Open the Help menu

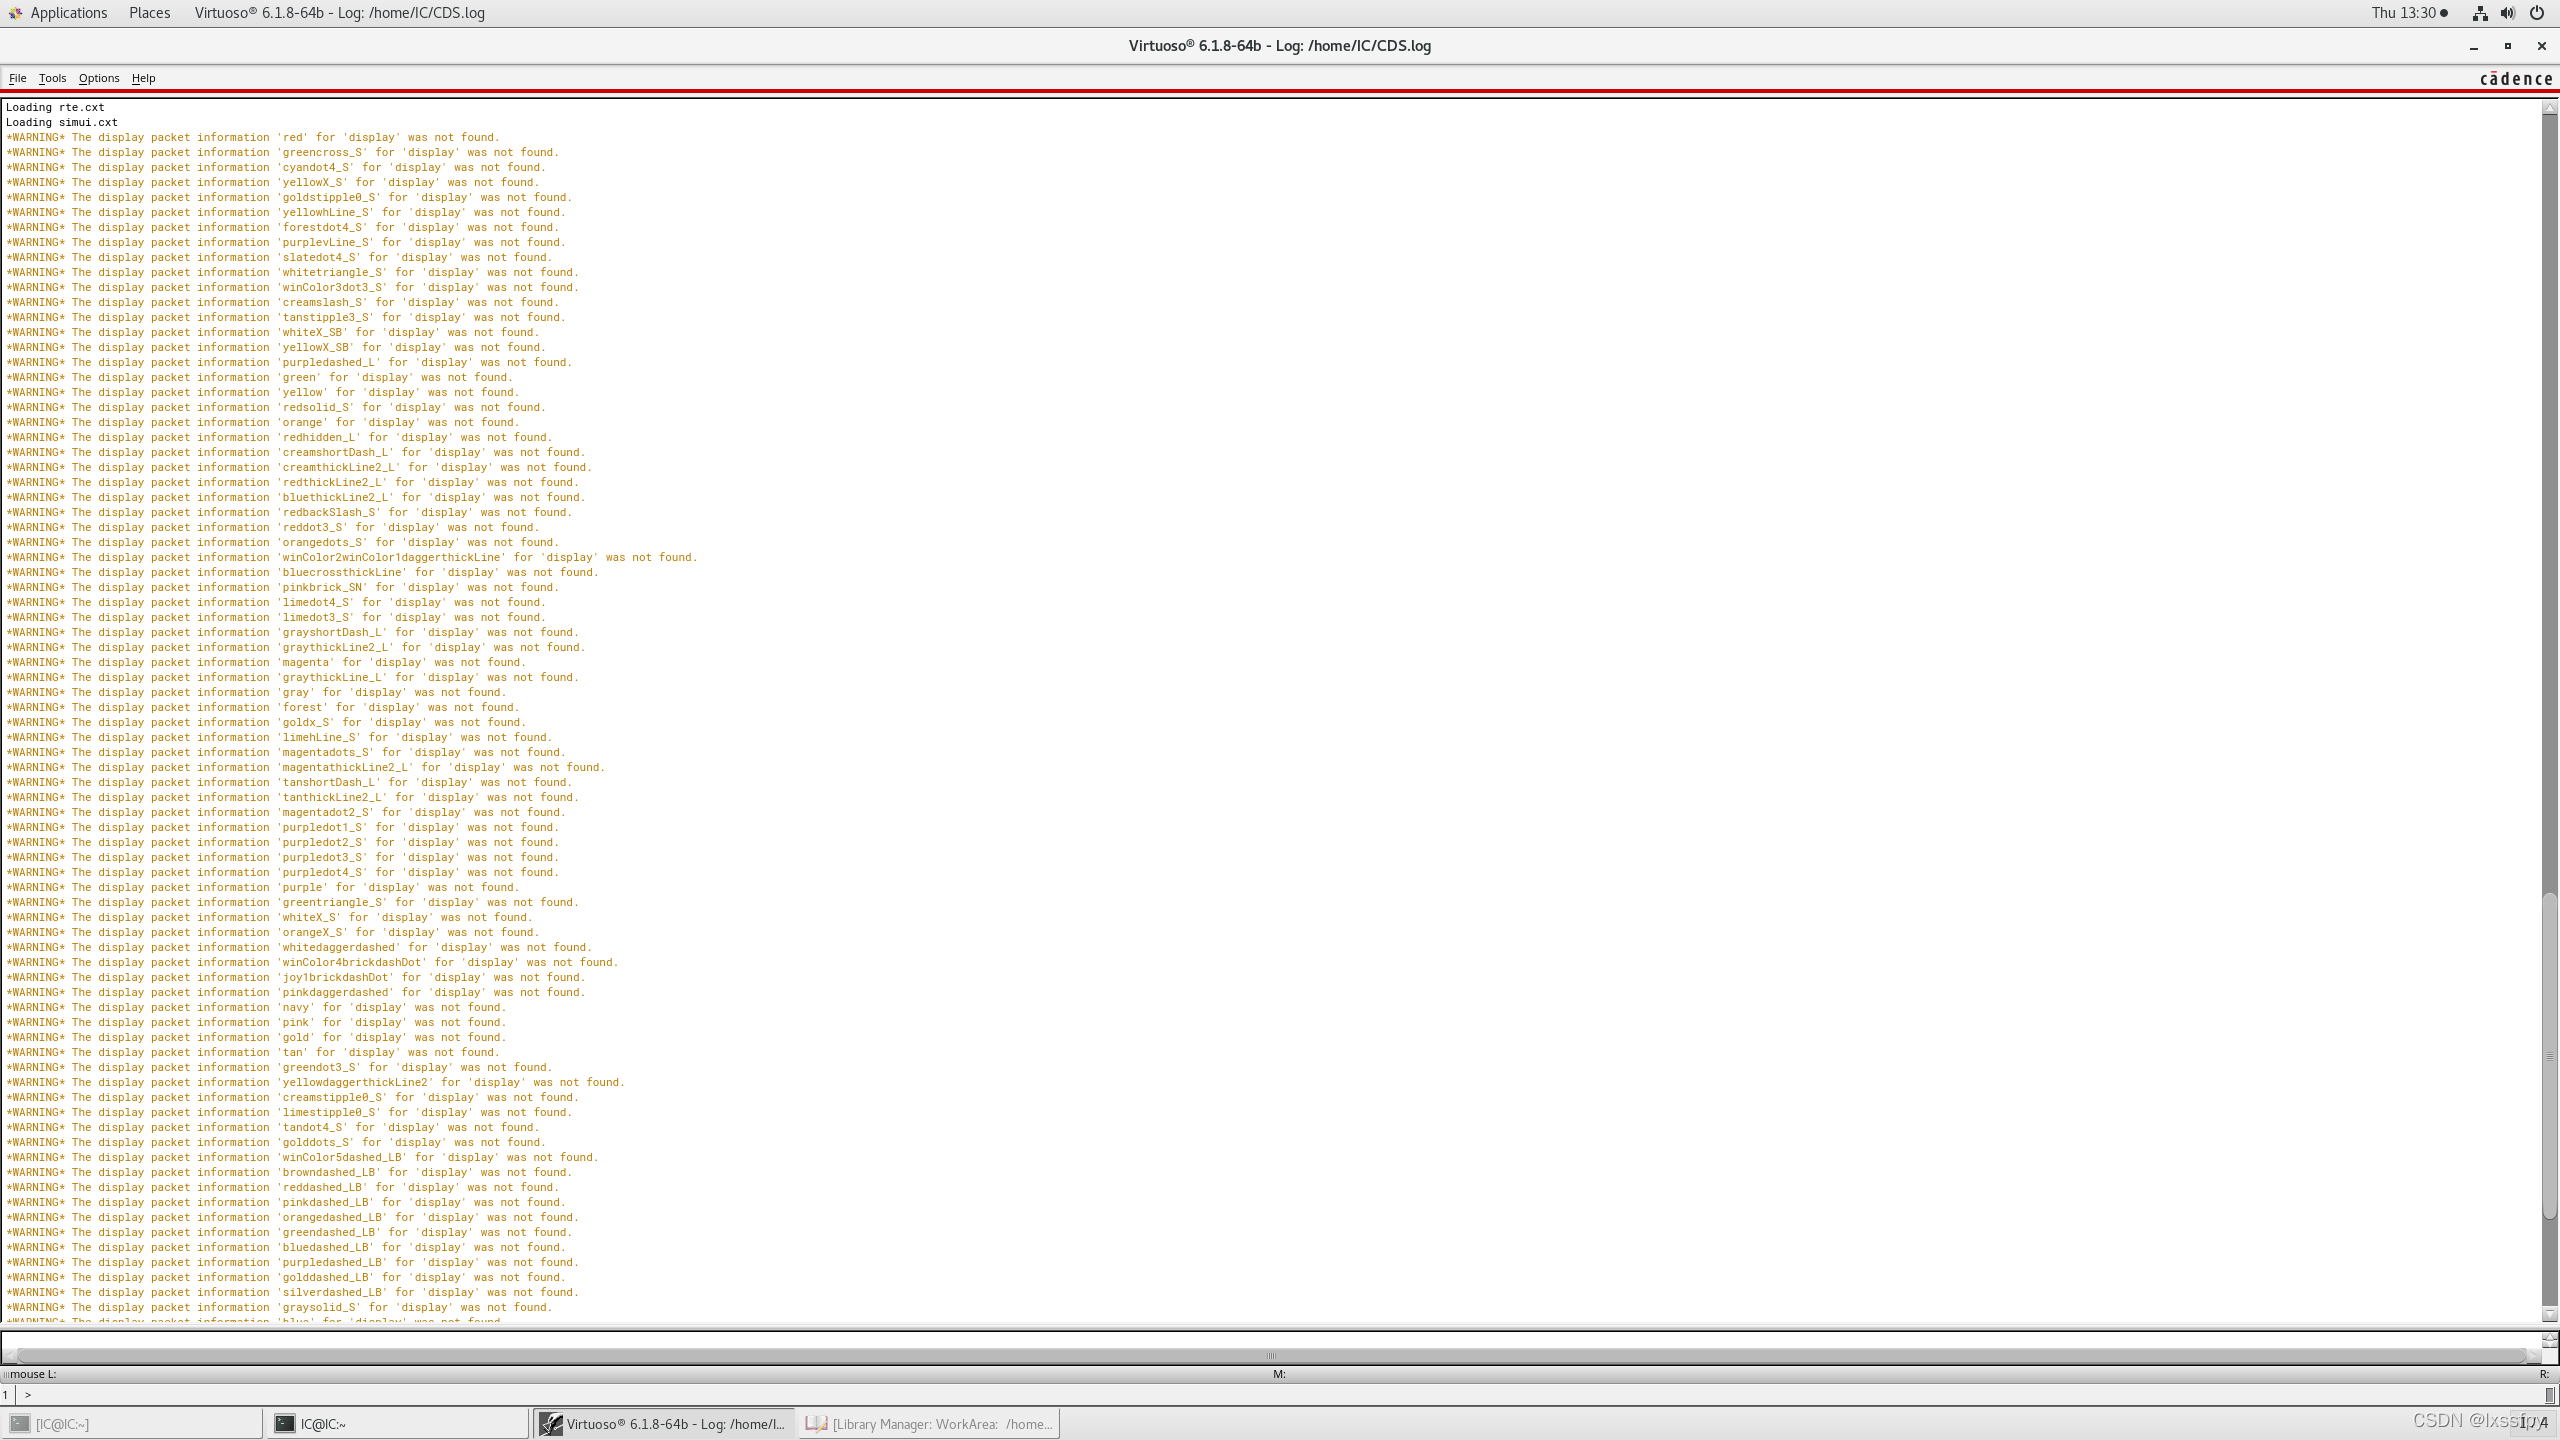coord(143,78)
